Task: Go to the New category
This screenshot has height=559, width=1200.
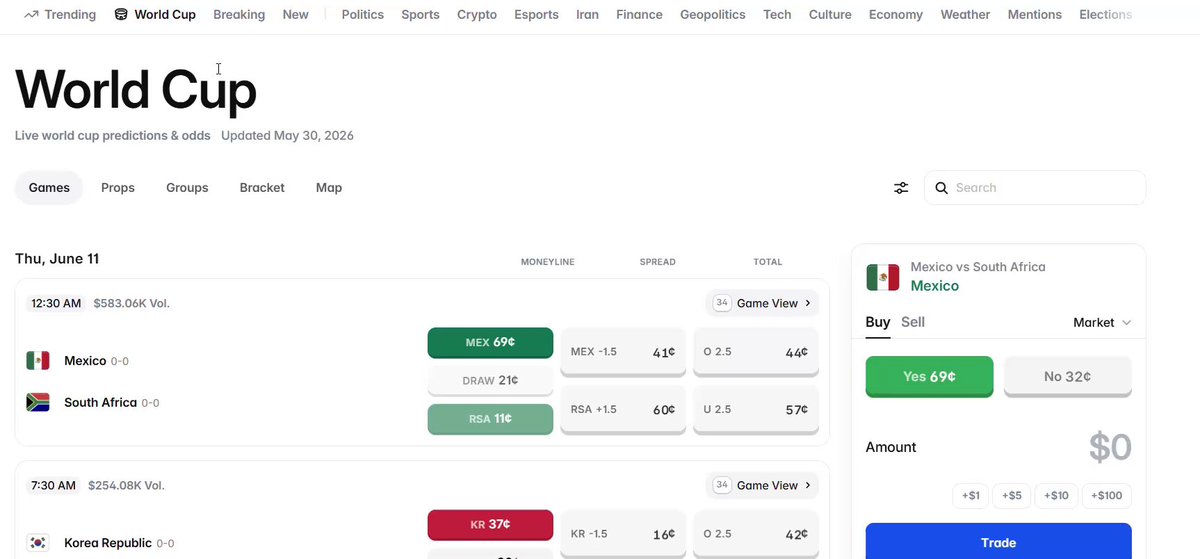Action: [x=296, y=14]
